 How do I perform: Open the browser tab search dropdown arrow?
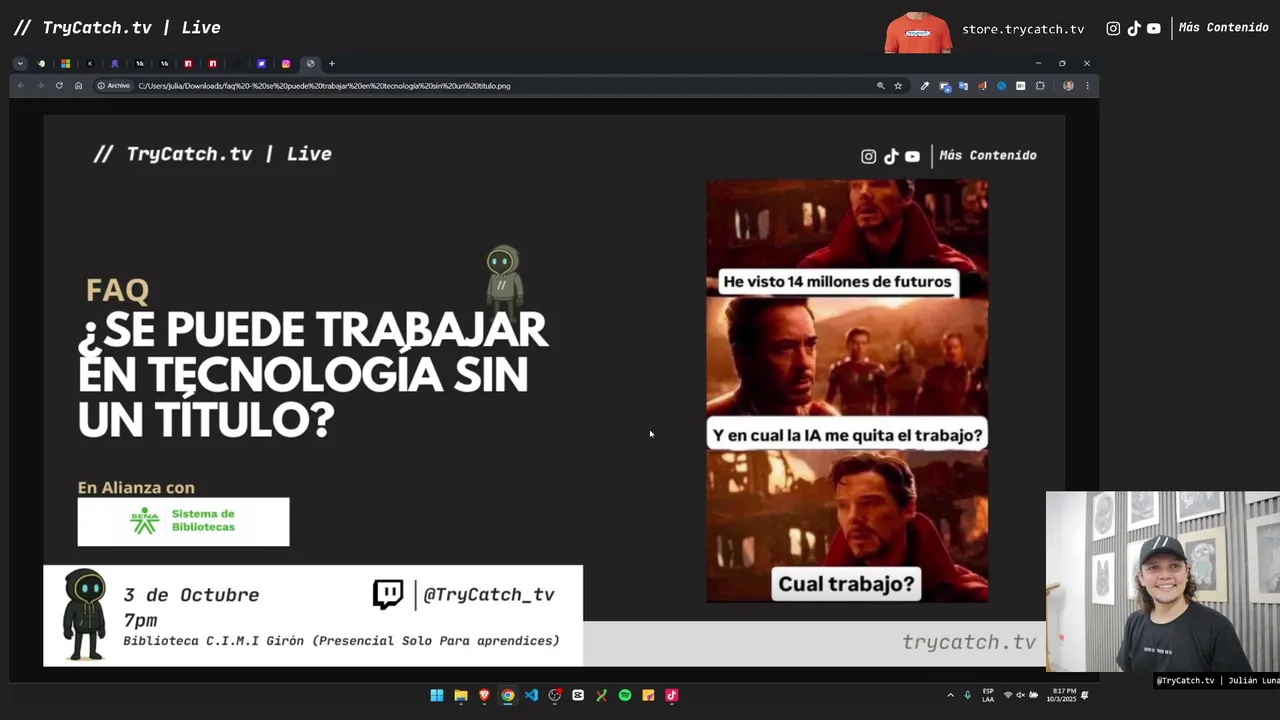20,63
